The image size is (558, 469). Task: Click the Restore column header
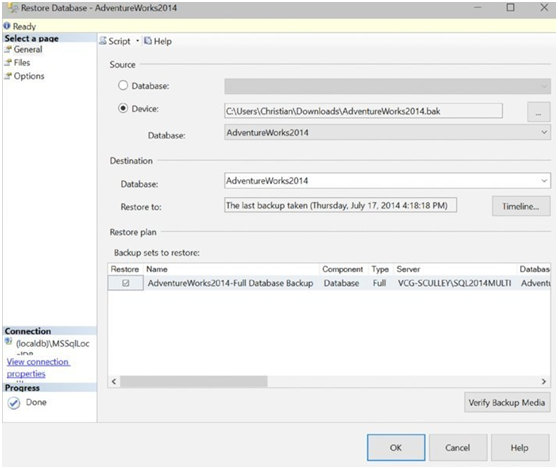(125, 269)
